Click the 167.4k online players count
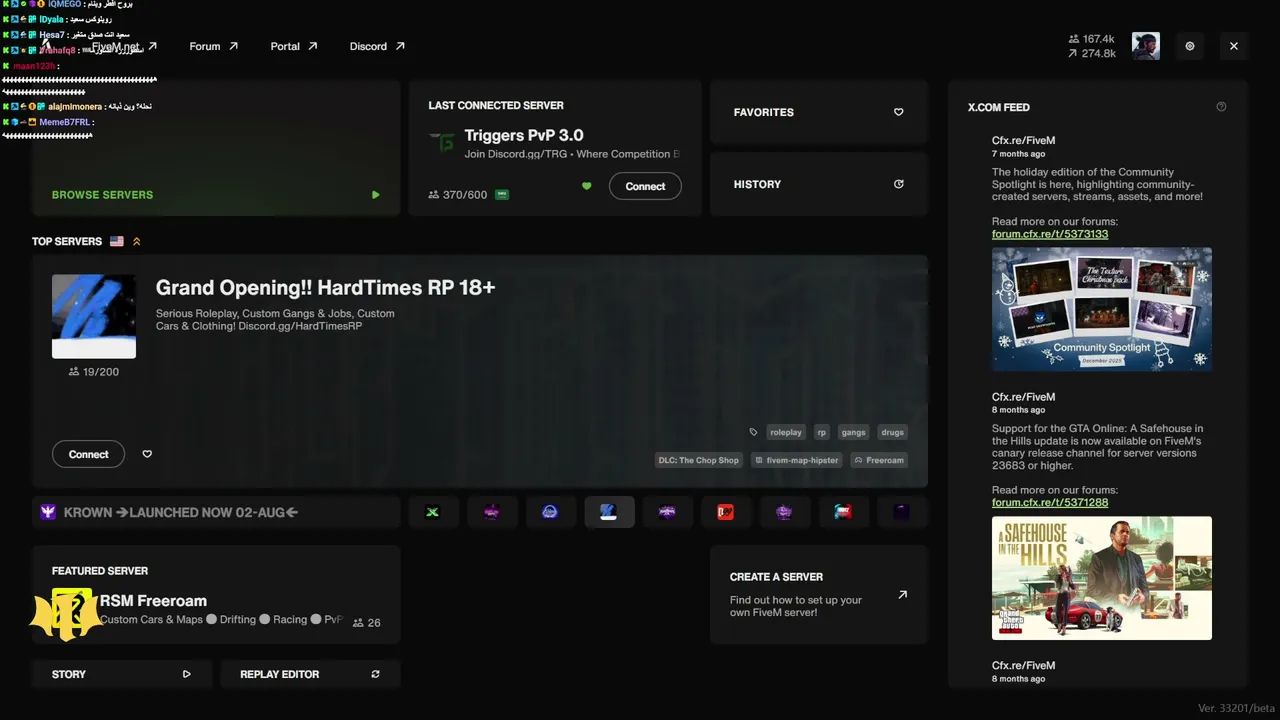1280x720 pixels. (x=1091, y=39)
